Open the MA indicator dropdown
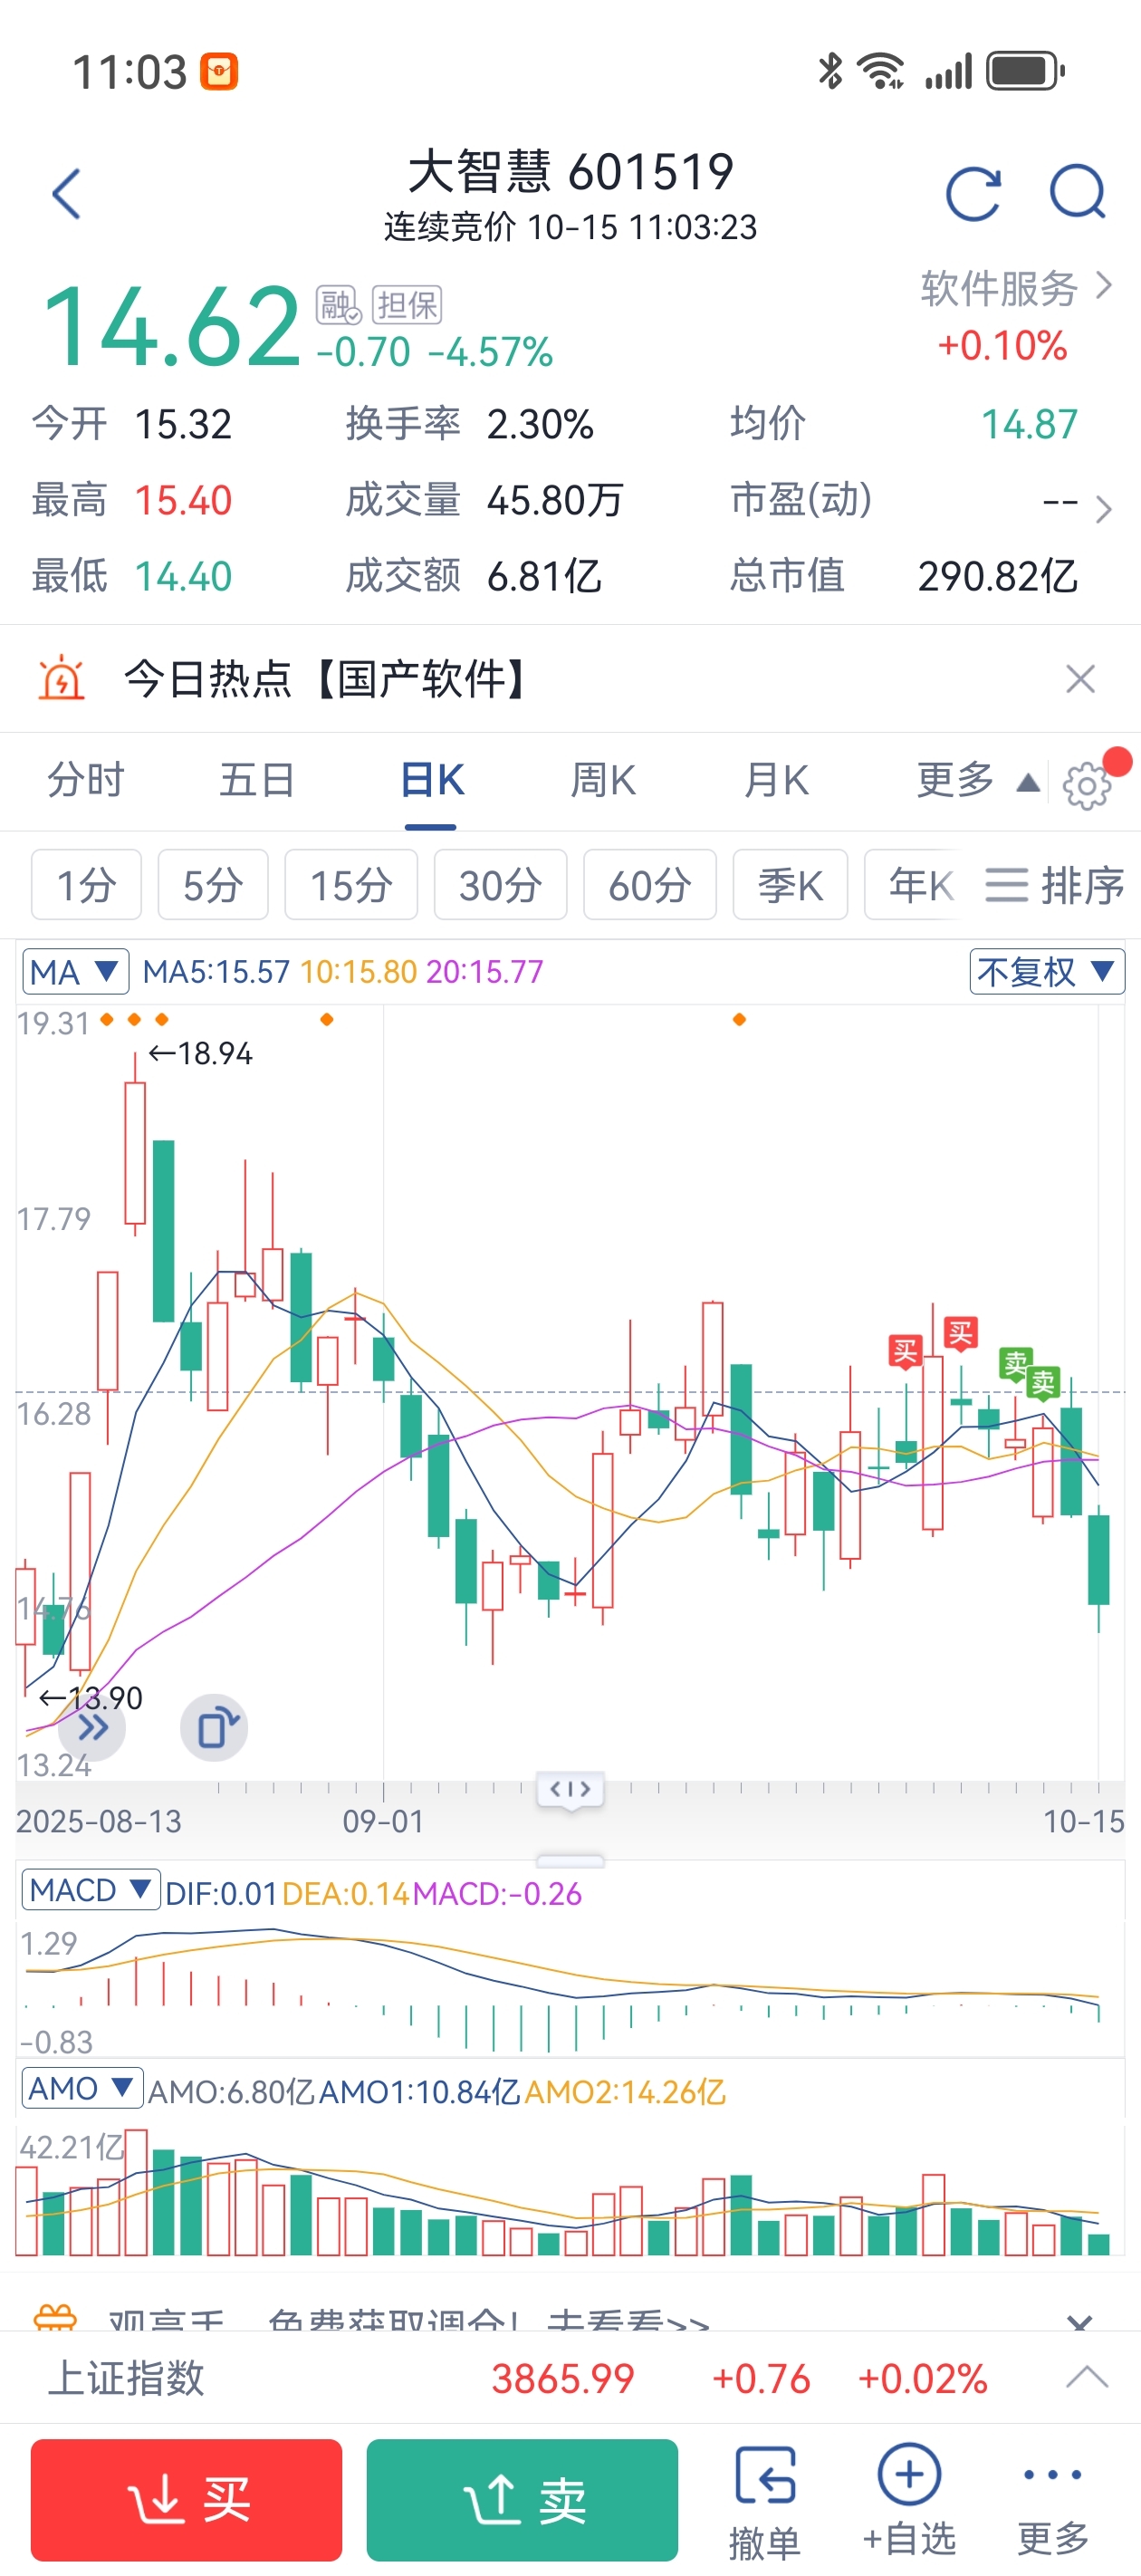Viewport: 1141px width, 2576px height. (75, 972)
